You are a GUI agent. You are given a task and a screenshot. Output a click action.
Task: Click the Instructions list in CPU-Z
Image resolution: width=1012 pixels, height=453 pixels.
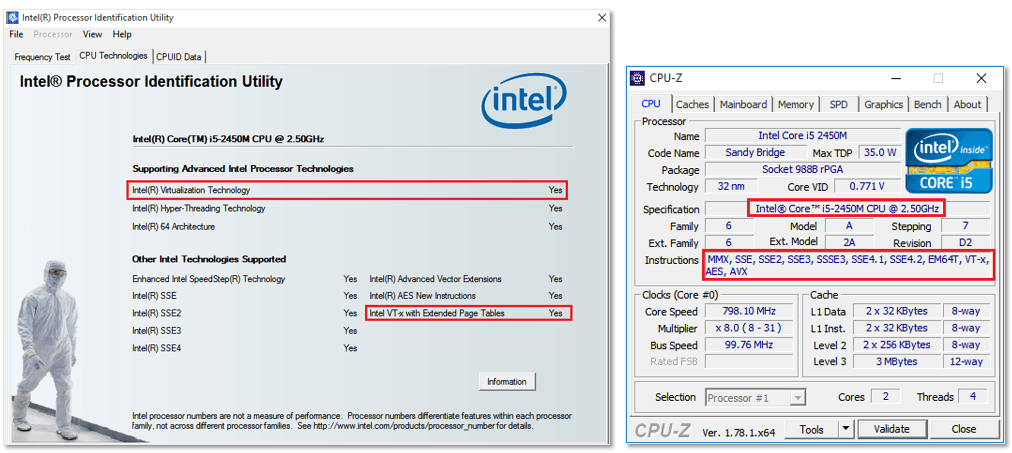(847, 265)
